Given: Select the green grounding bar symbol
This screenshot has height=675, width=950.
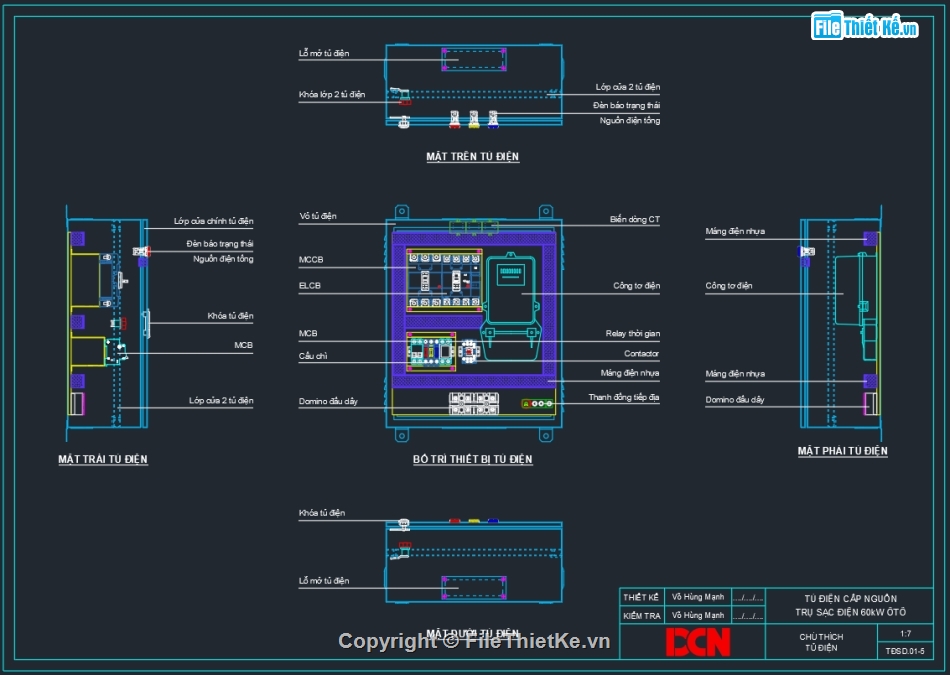Looking at the screenshot, I should 537,403.
